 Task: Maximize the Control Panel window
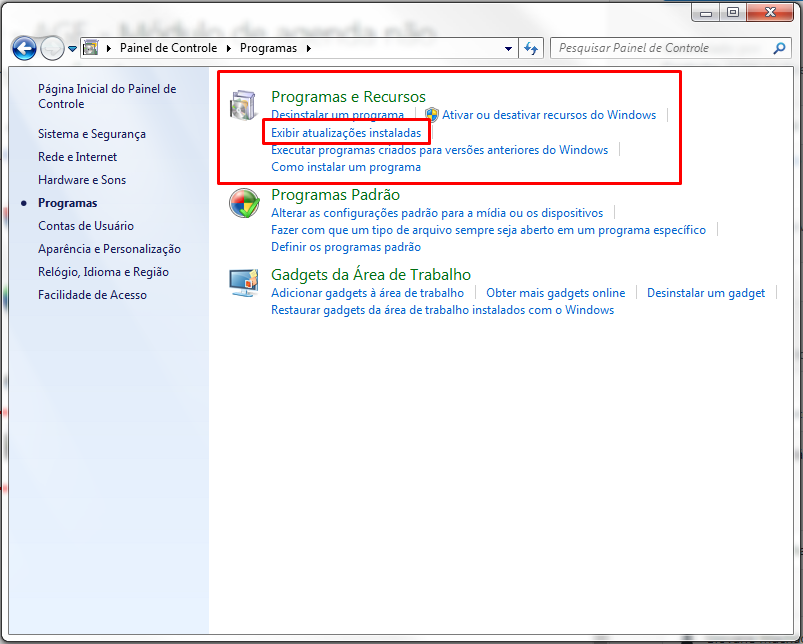(x=733, y=12)
